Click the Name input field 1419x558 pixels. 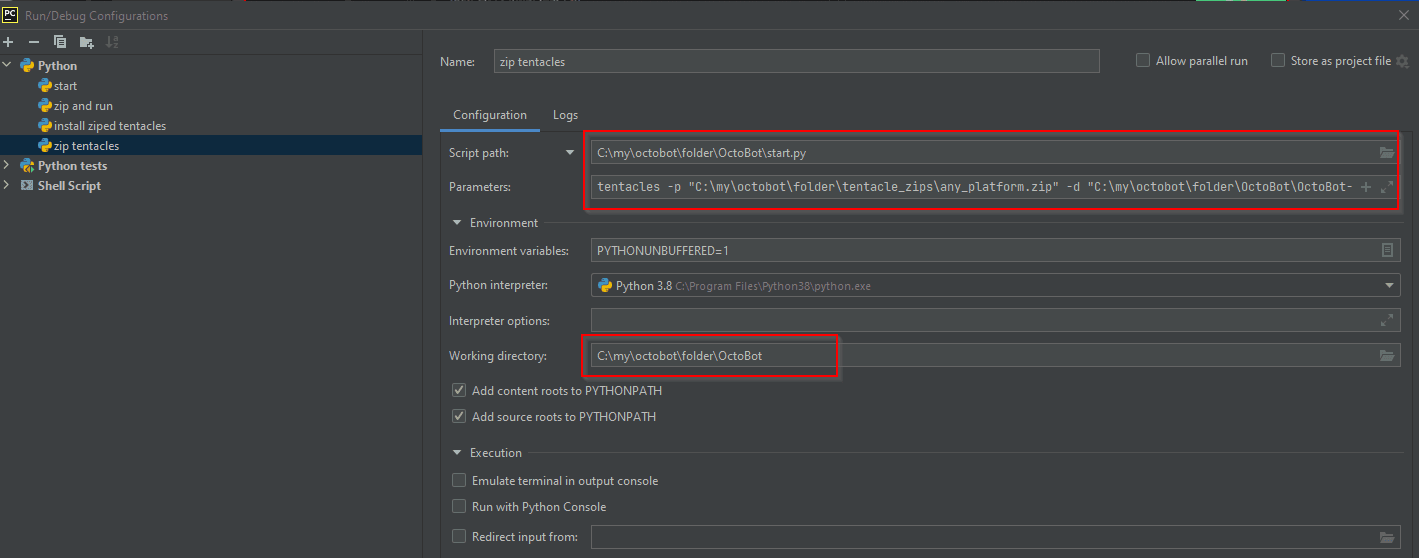coord(797,61)
